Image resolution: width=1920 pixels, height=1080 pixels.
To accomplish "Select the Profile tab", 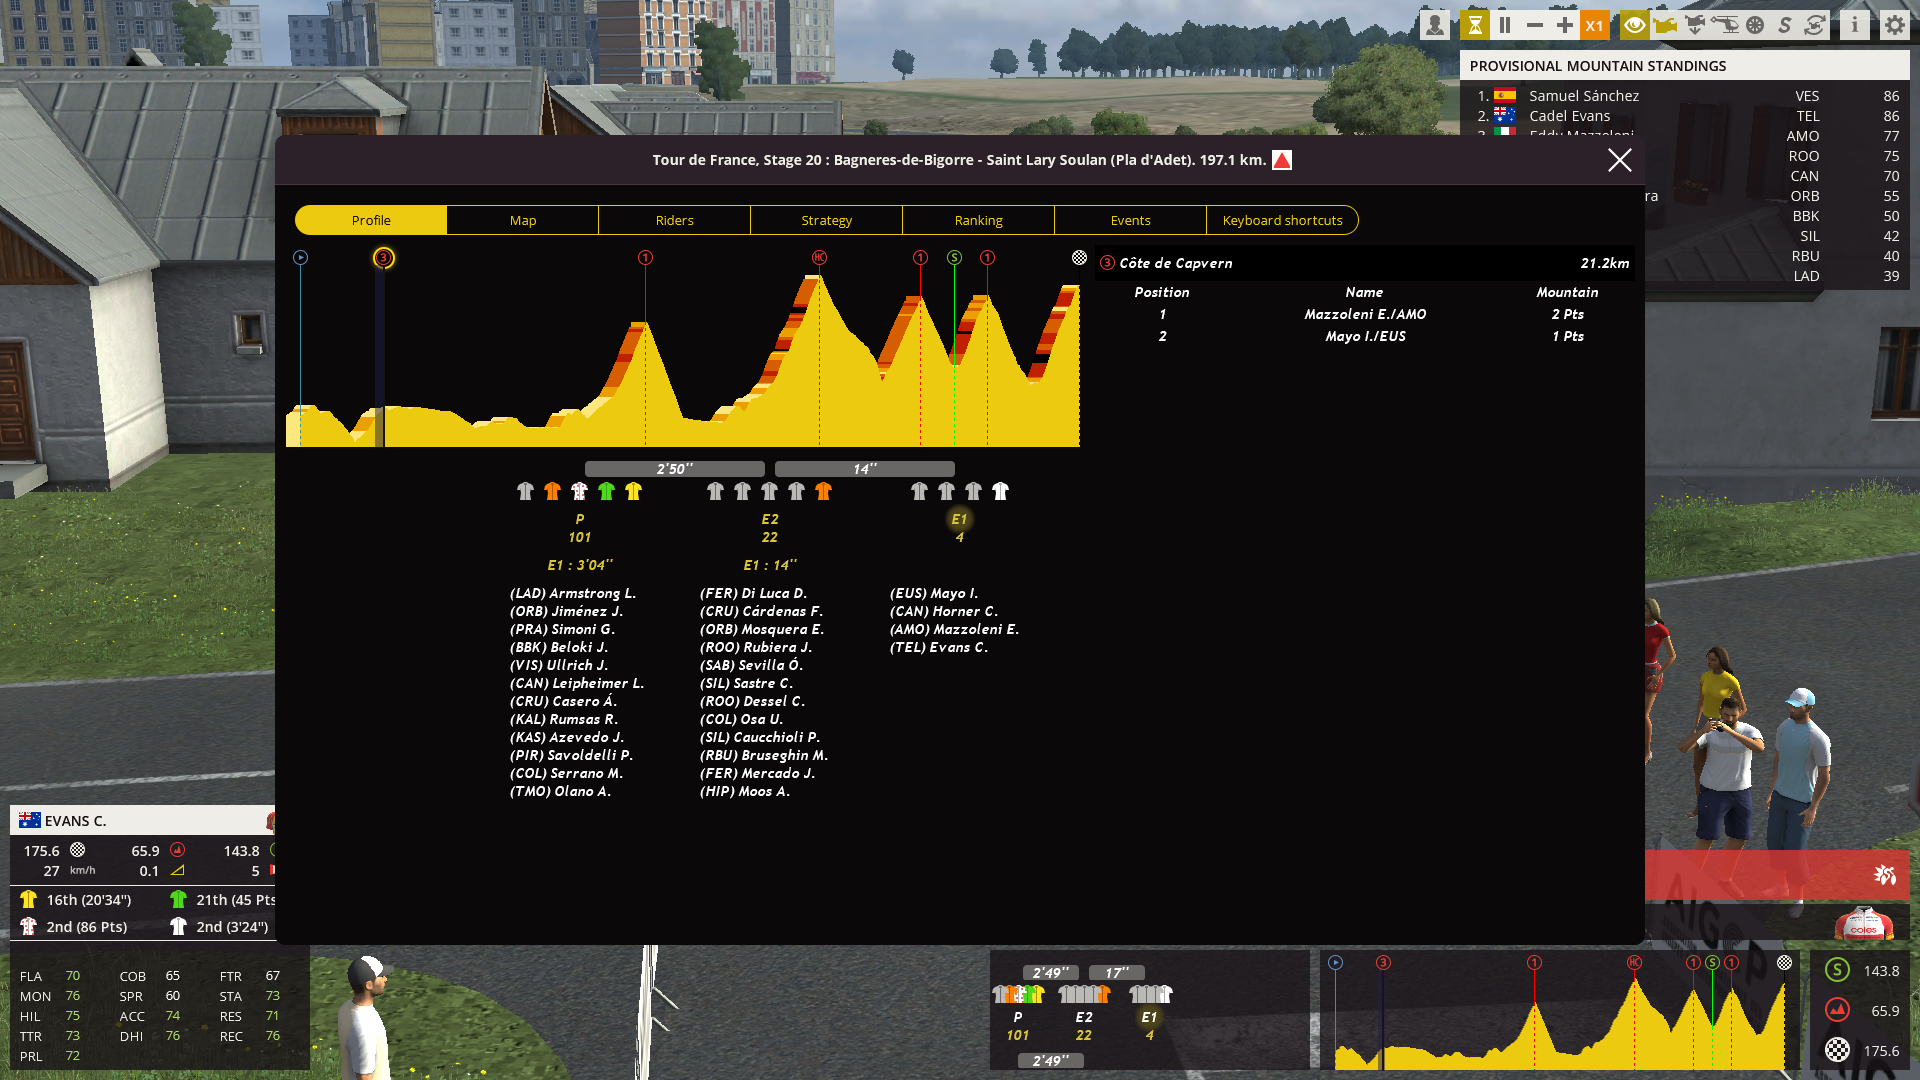I will [371, 220].
